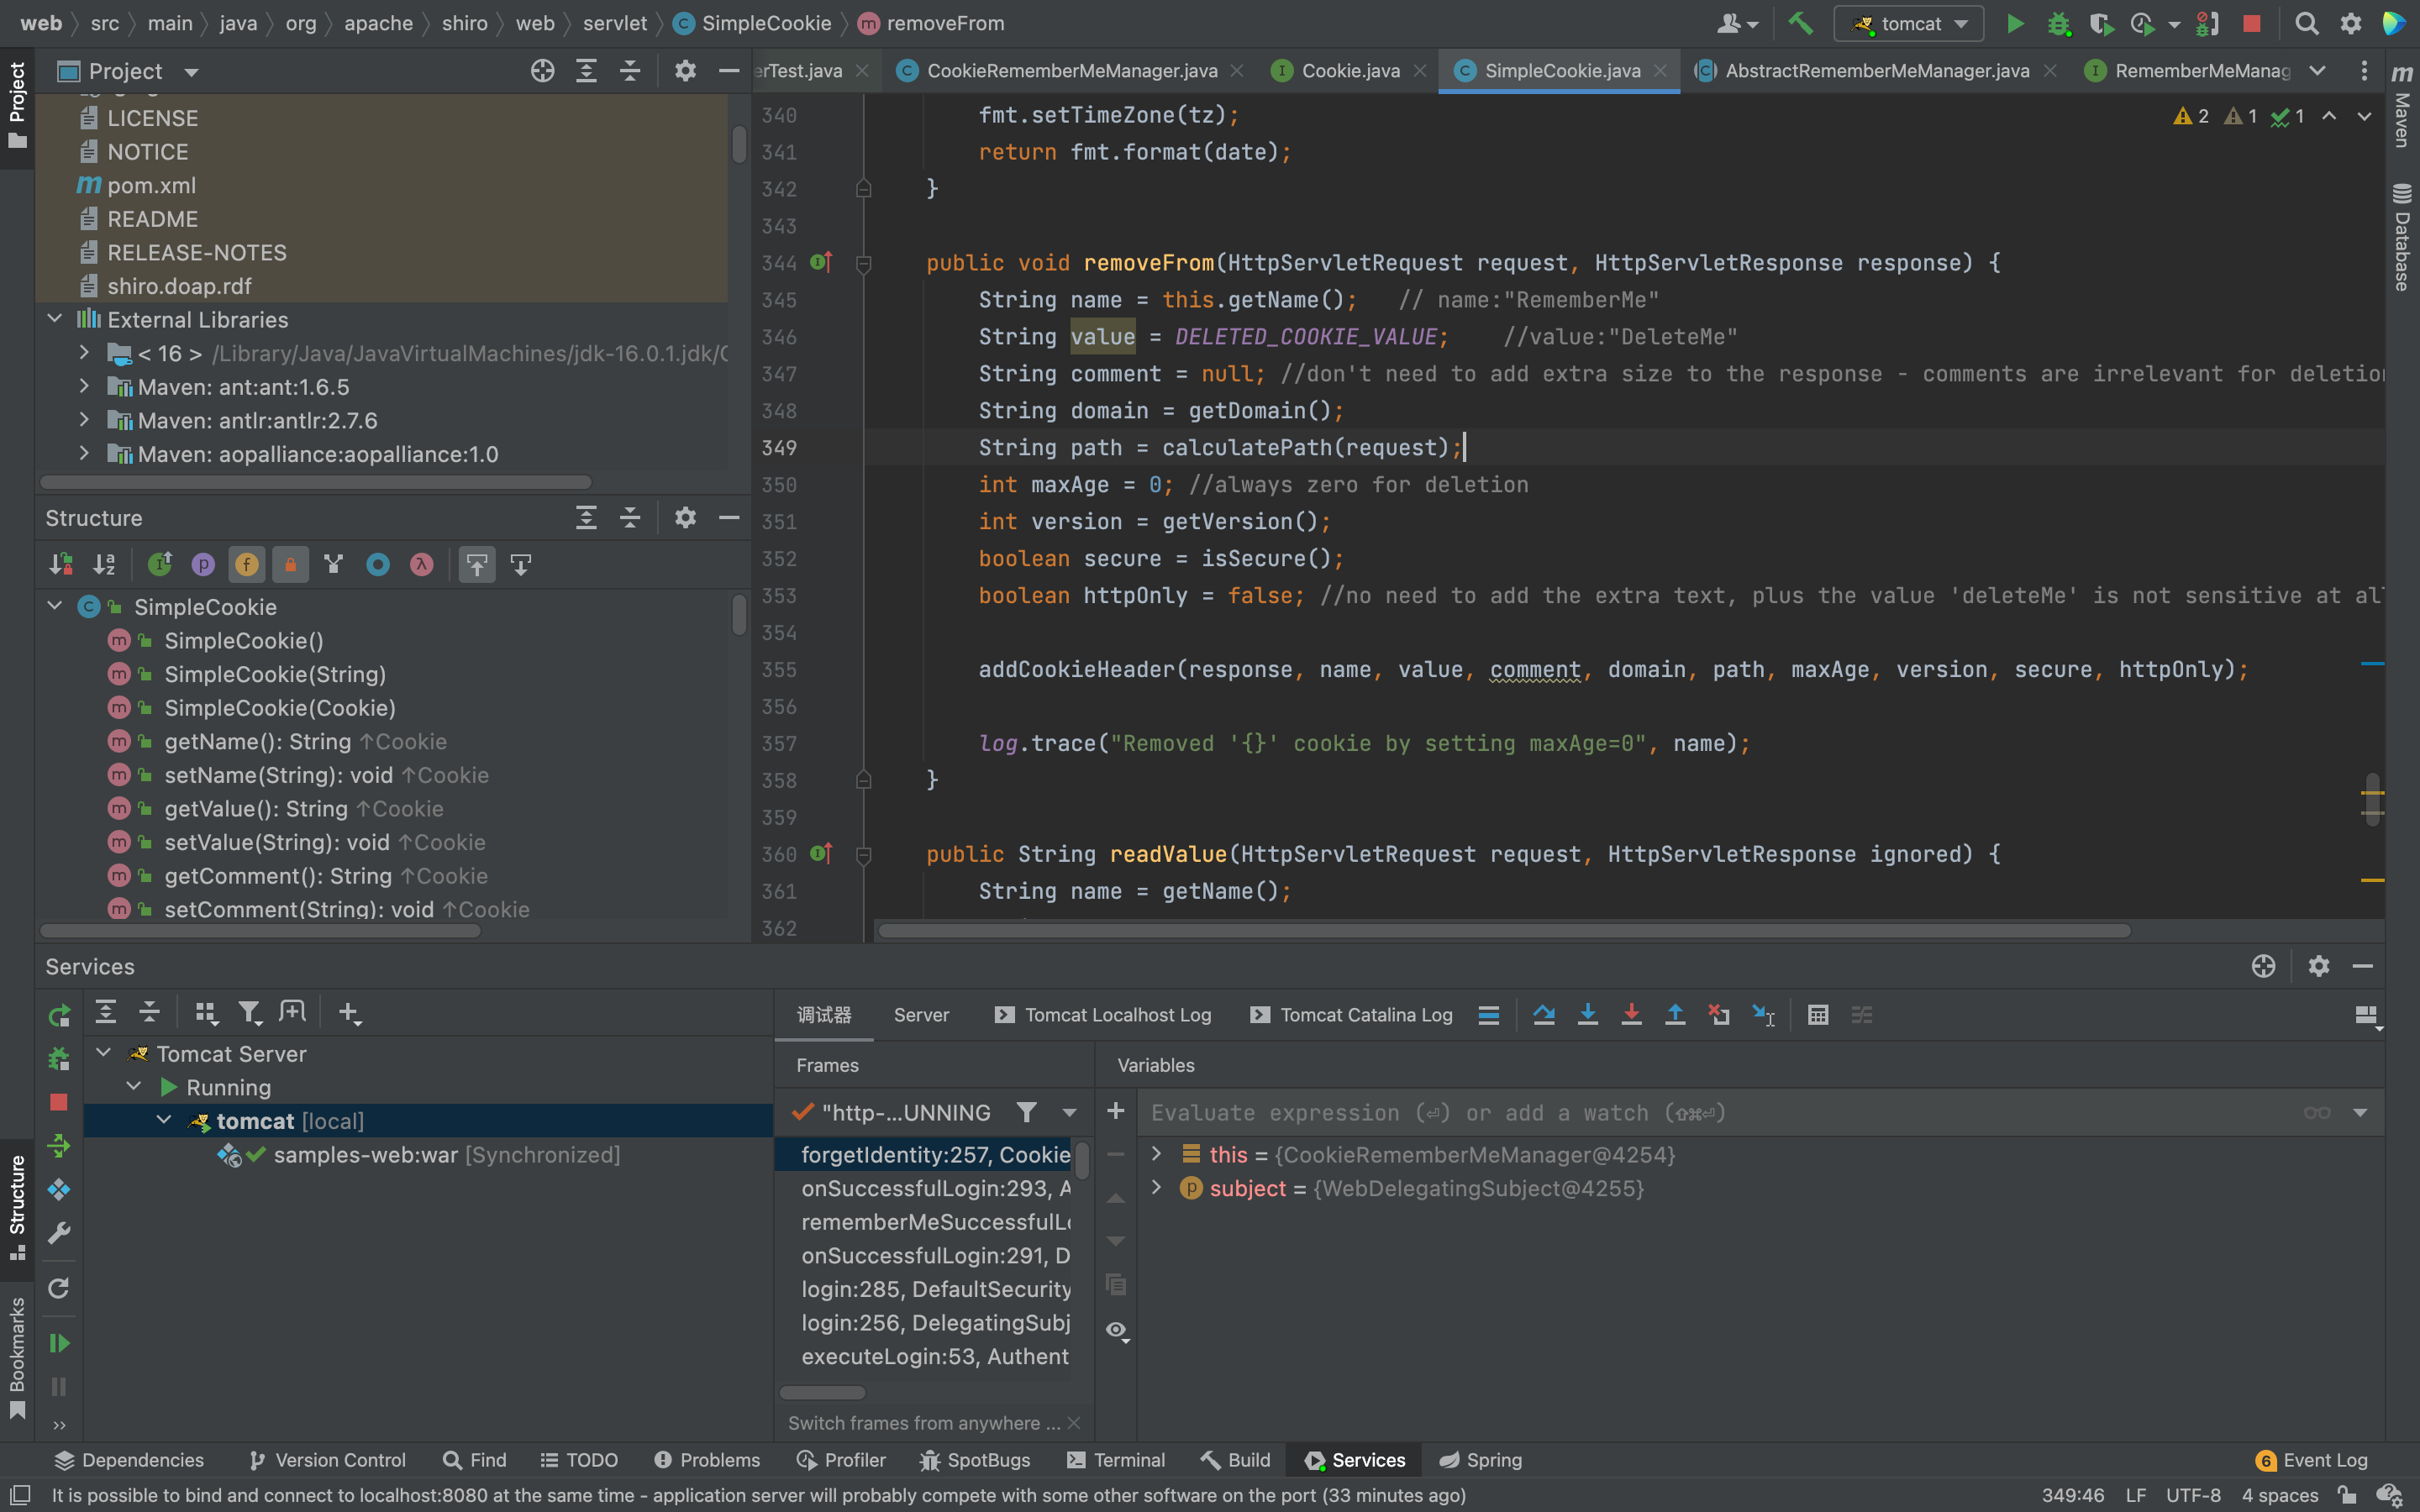2420x1512 pixels.
Task: Open Tomcat Catalina Log tab
Action: [1352, 1015]
